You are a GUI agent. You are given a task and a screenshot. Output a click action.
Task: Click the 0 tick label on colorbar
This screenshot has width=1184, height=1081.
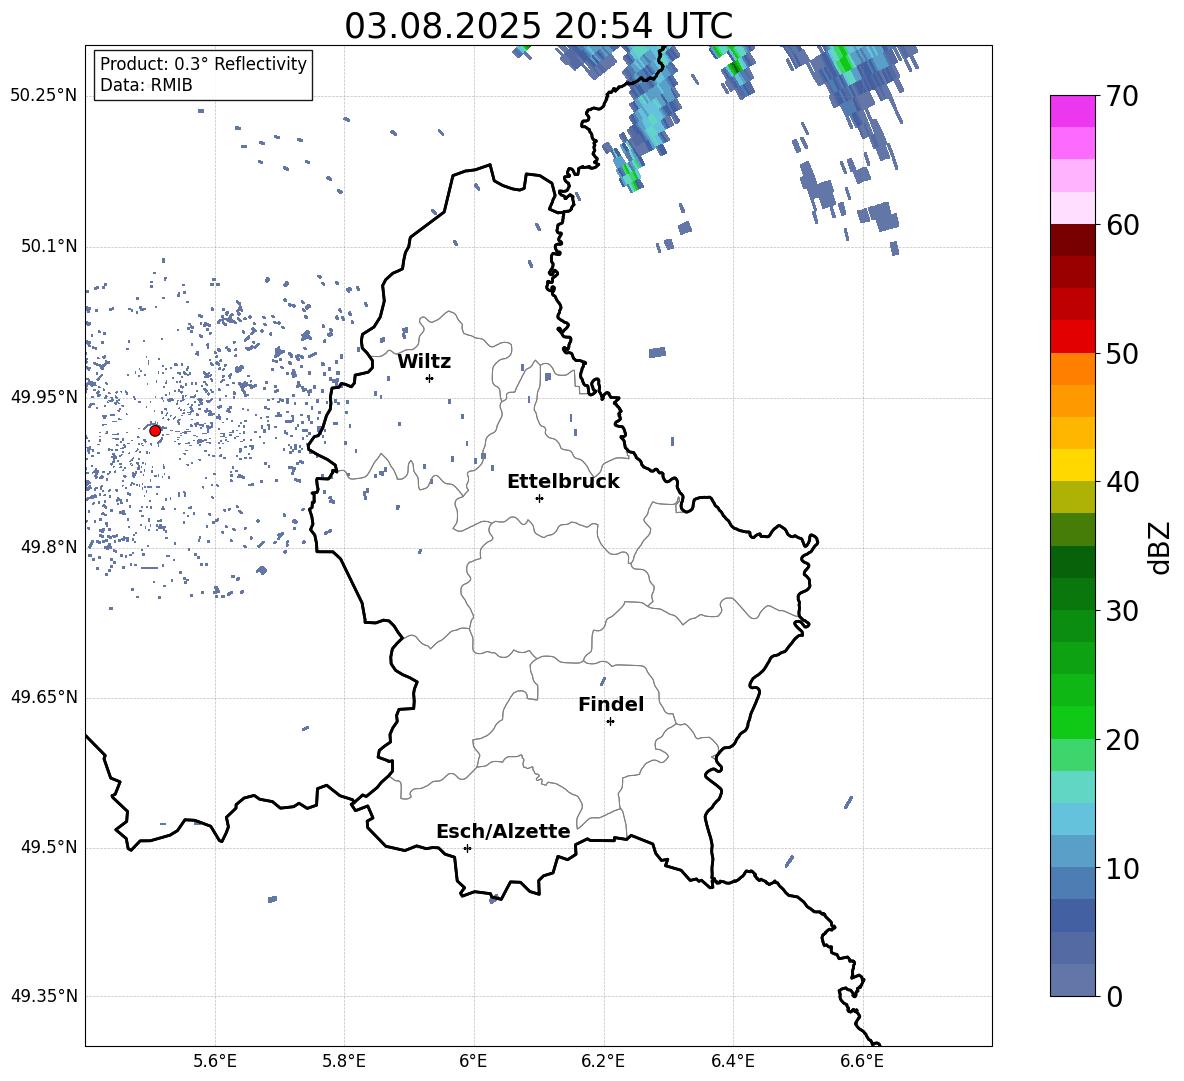(1114, 996)
